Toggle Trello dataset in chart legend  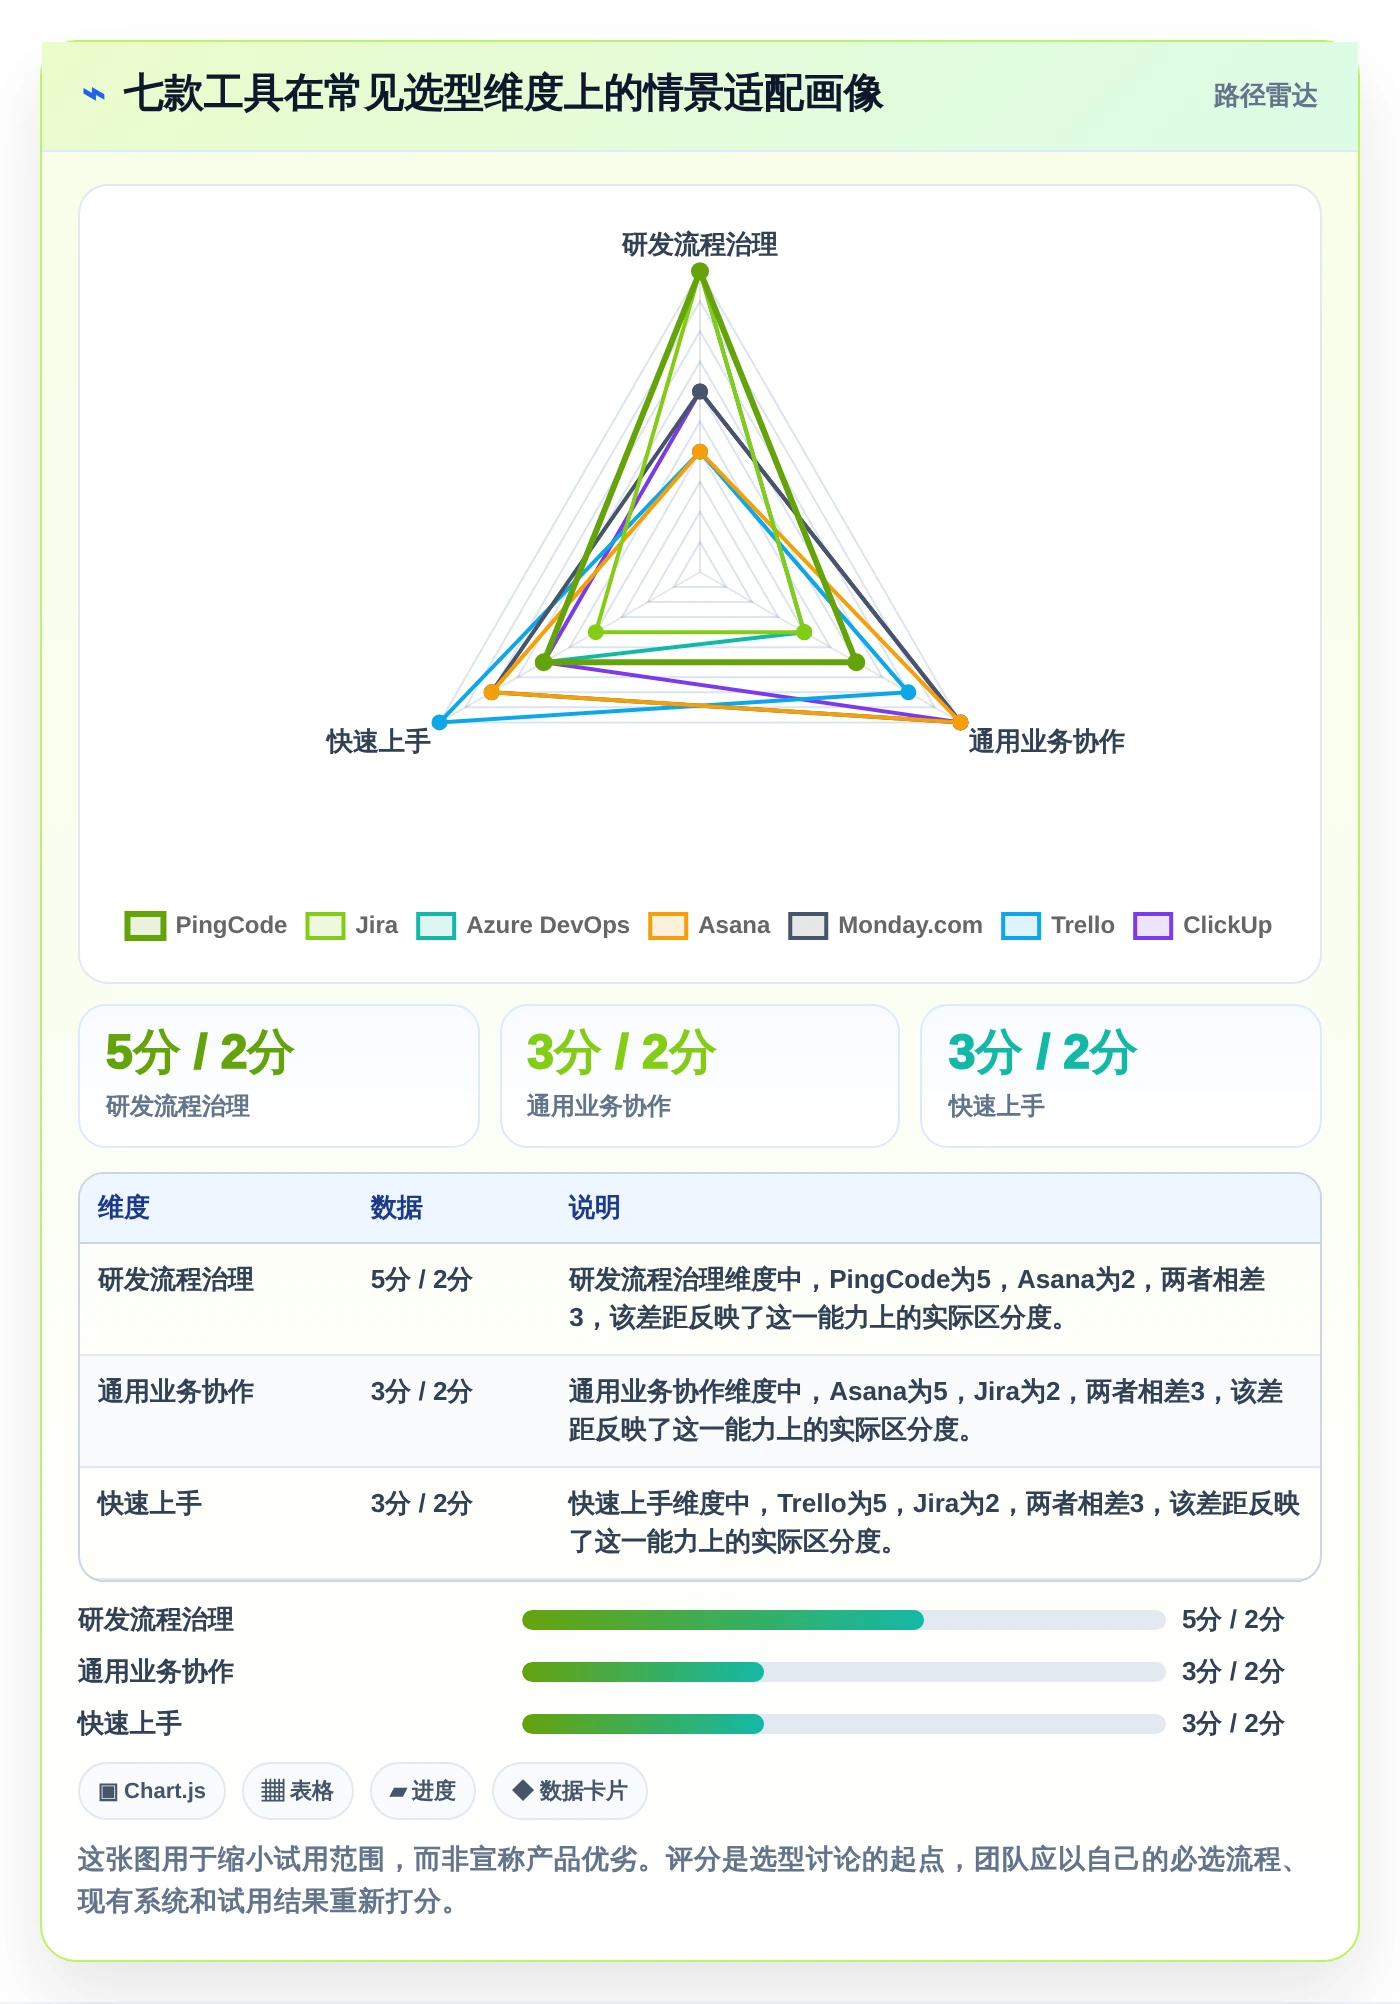(1058, 925)
